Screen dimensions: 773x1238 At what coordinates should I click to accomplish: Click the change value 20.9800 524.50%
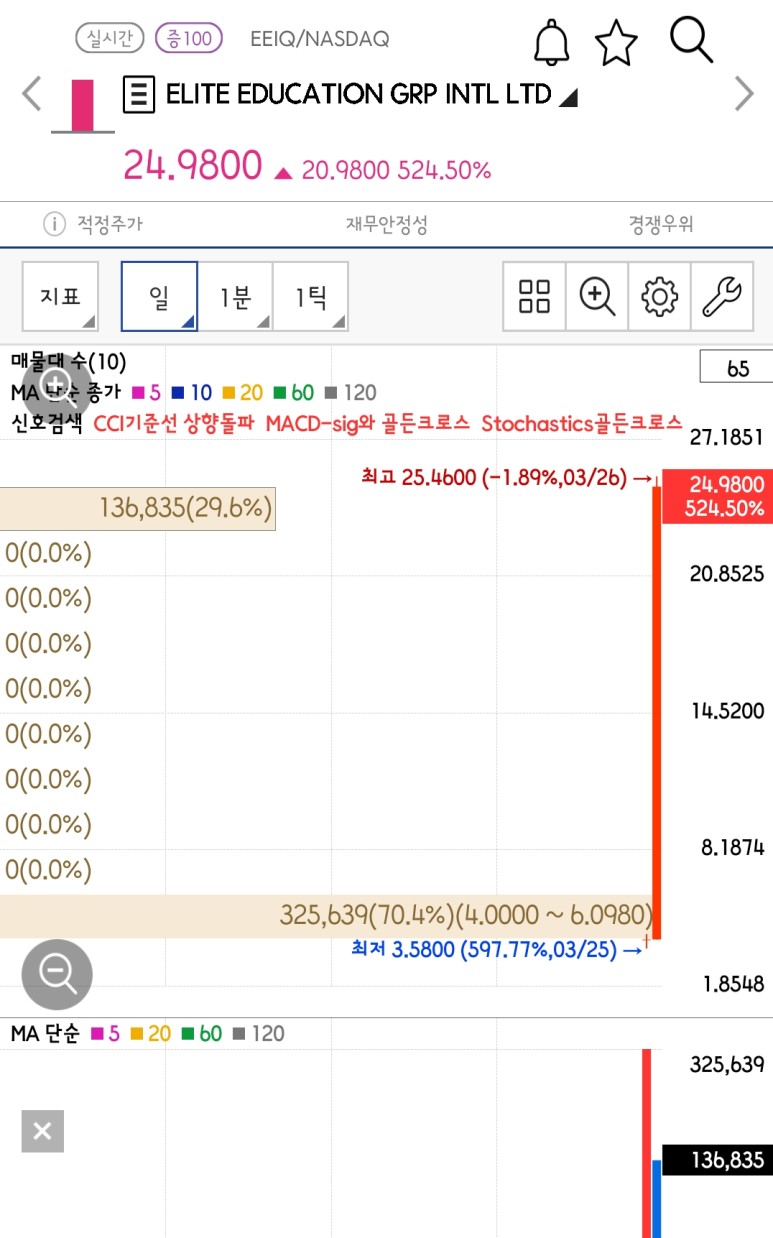(x=396, y=170)
